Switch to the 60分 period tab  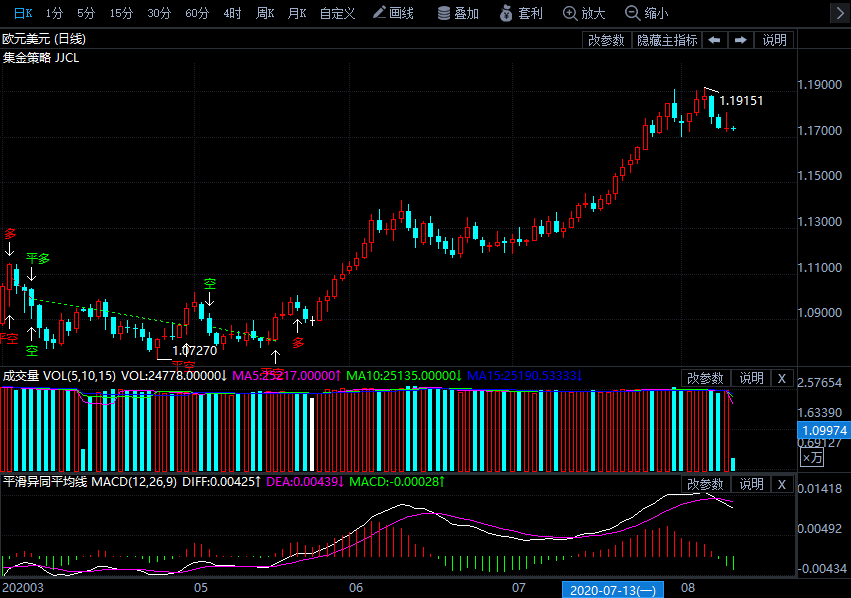pos(197,13)
